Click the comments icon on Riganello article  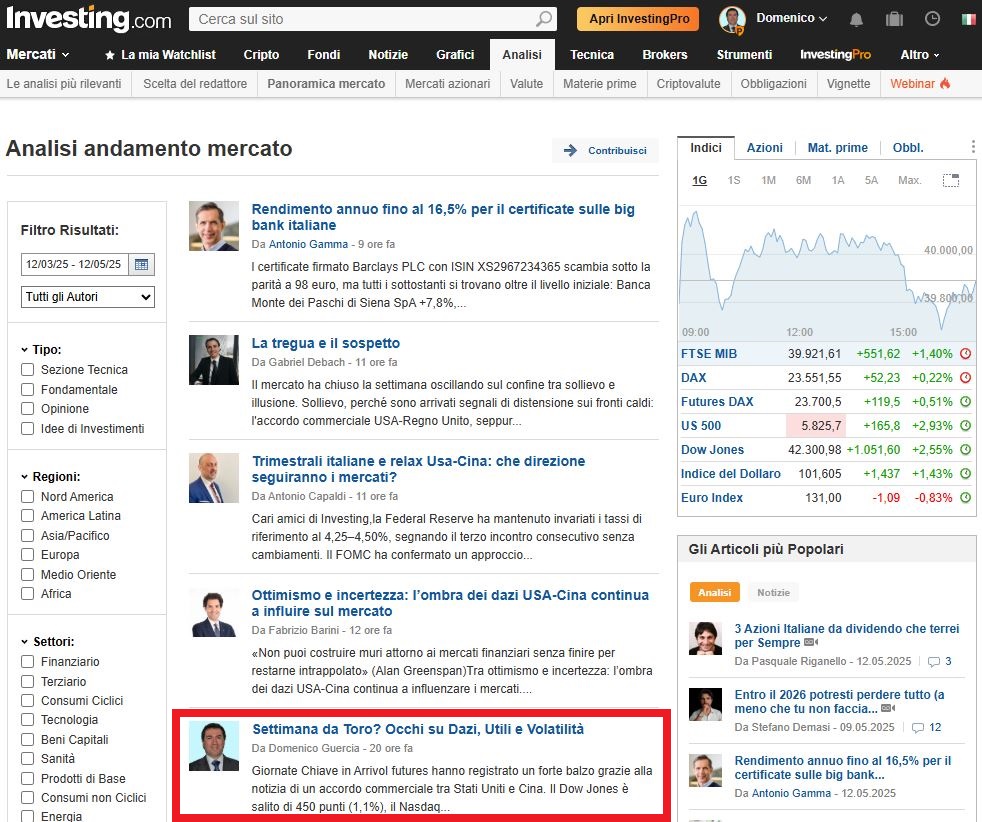(934, 662)
